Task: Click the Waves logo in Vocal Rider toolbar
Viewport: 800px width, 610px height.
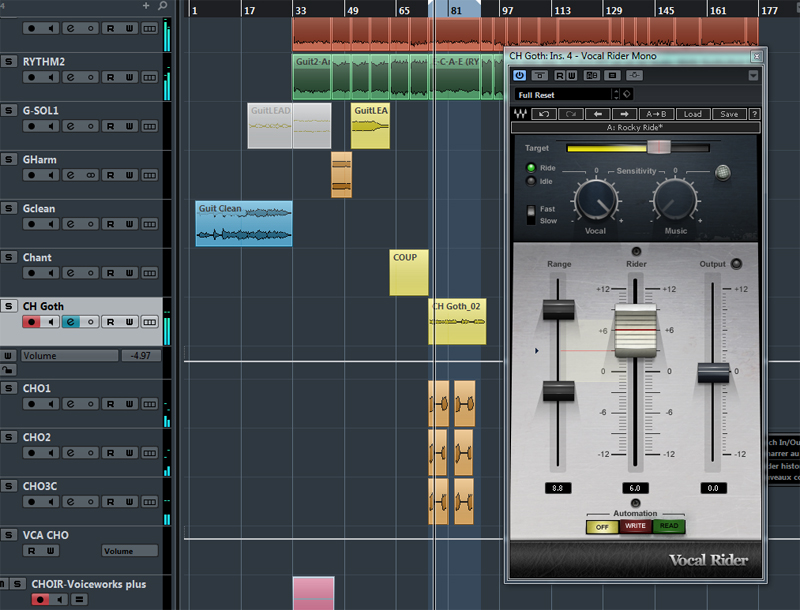Action: pyautogui.click(x=520, y=113)
